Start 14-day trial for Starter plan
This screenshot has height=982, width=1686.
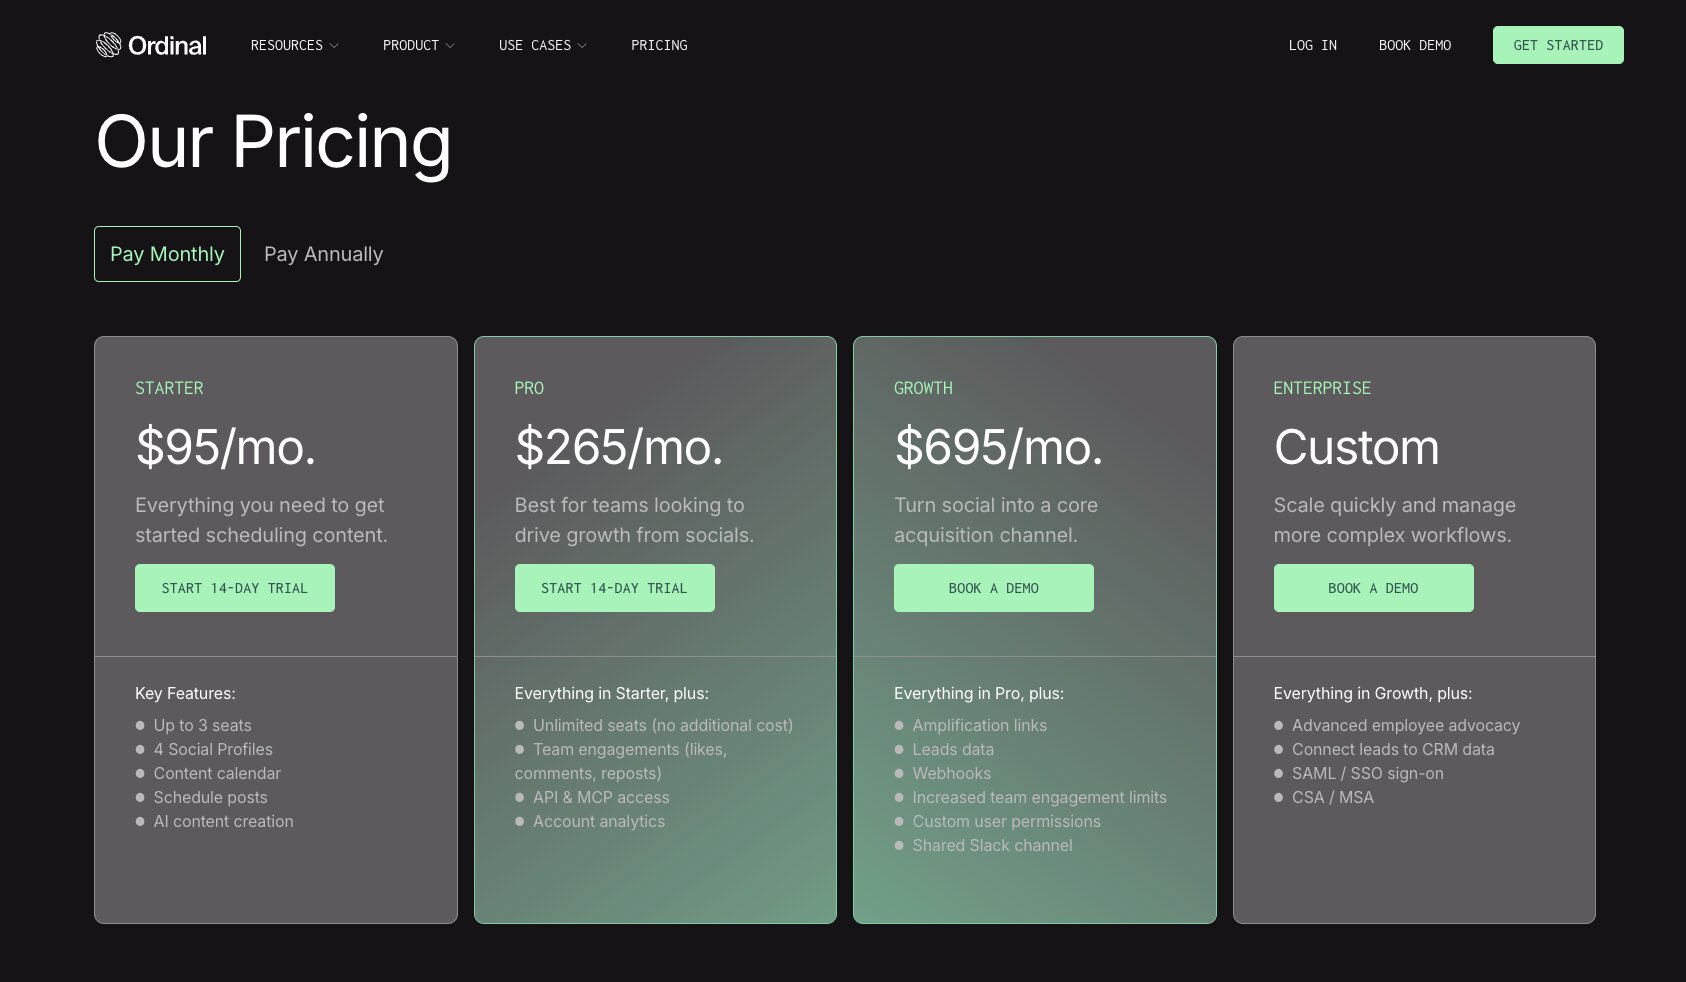point(235,588)
